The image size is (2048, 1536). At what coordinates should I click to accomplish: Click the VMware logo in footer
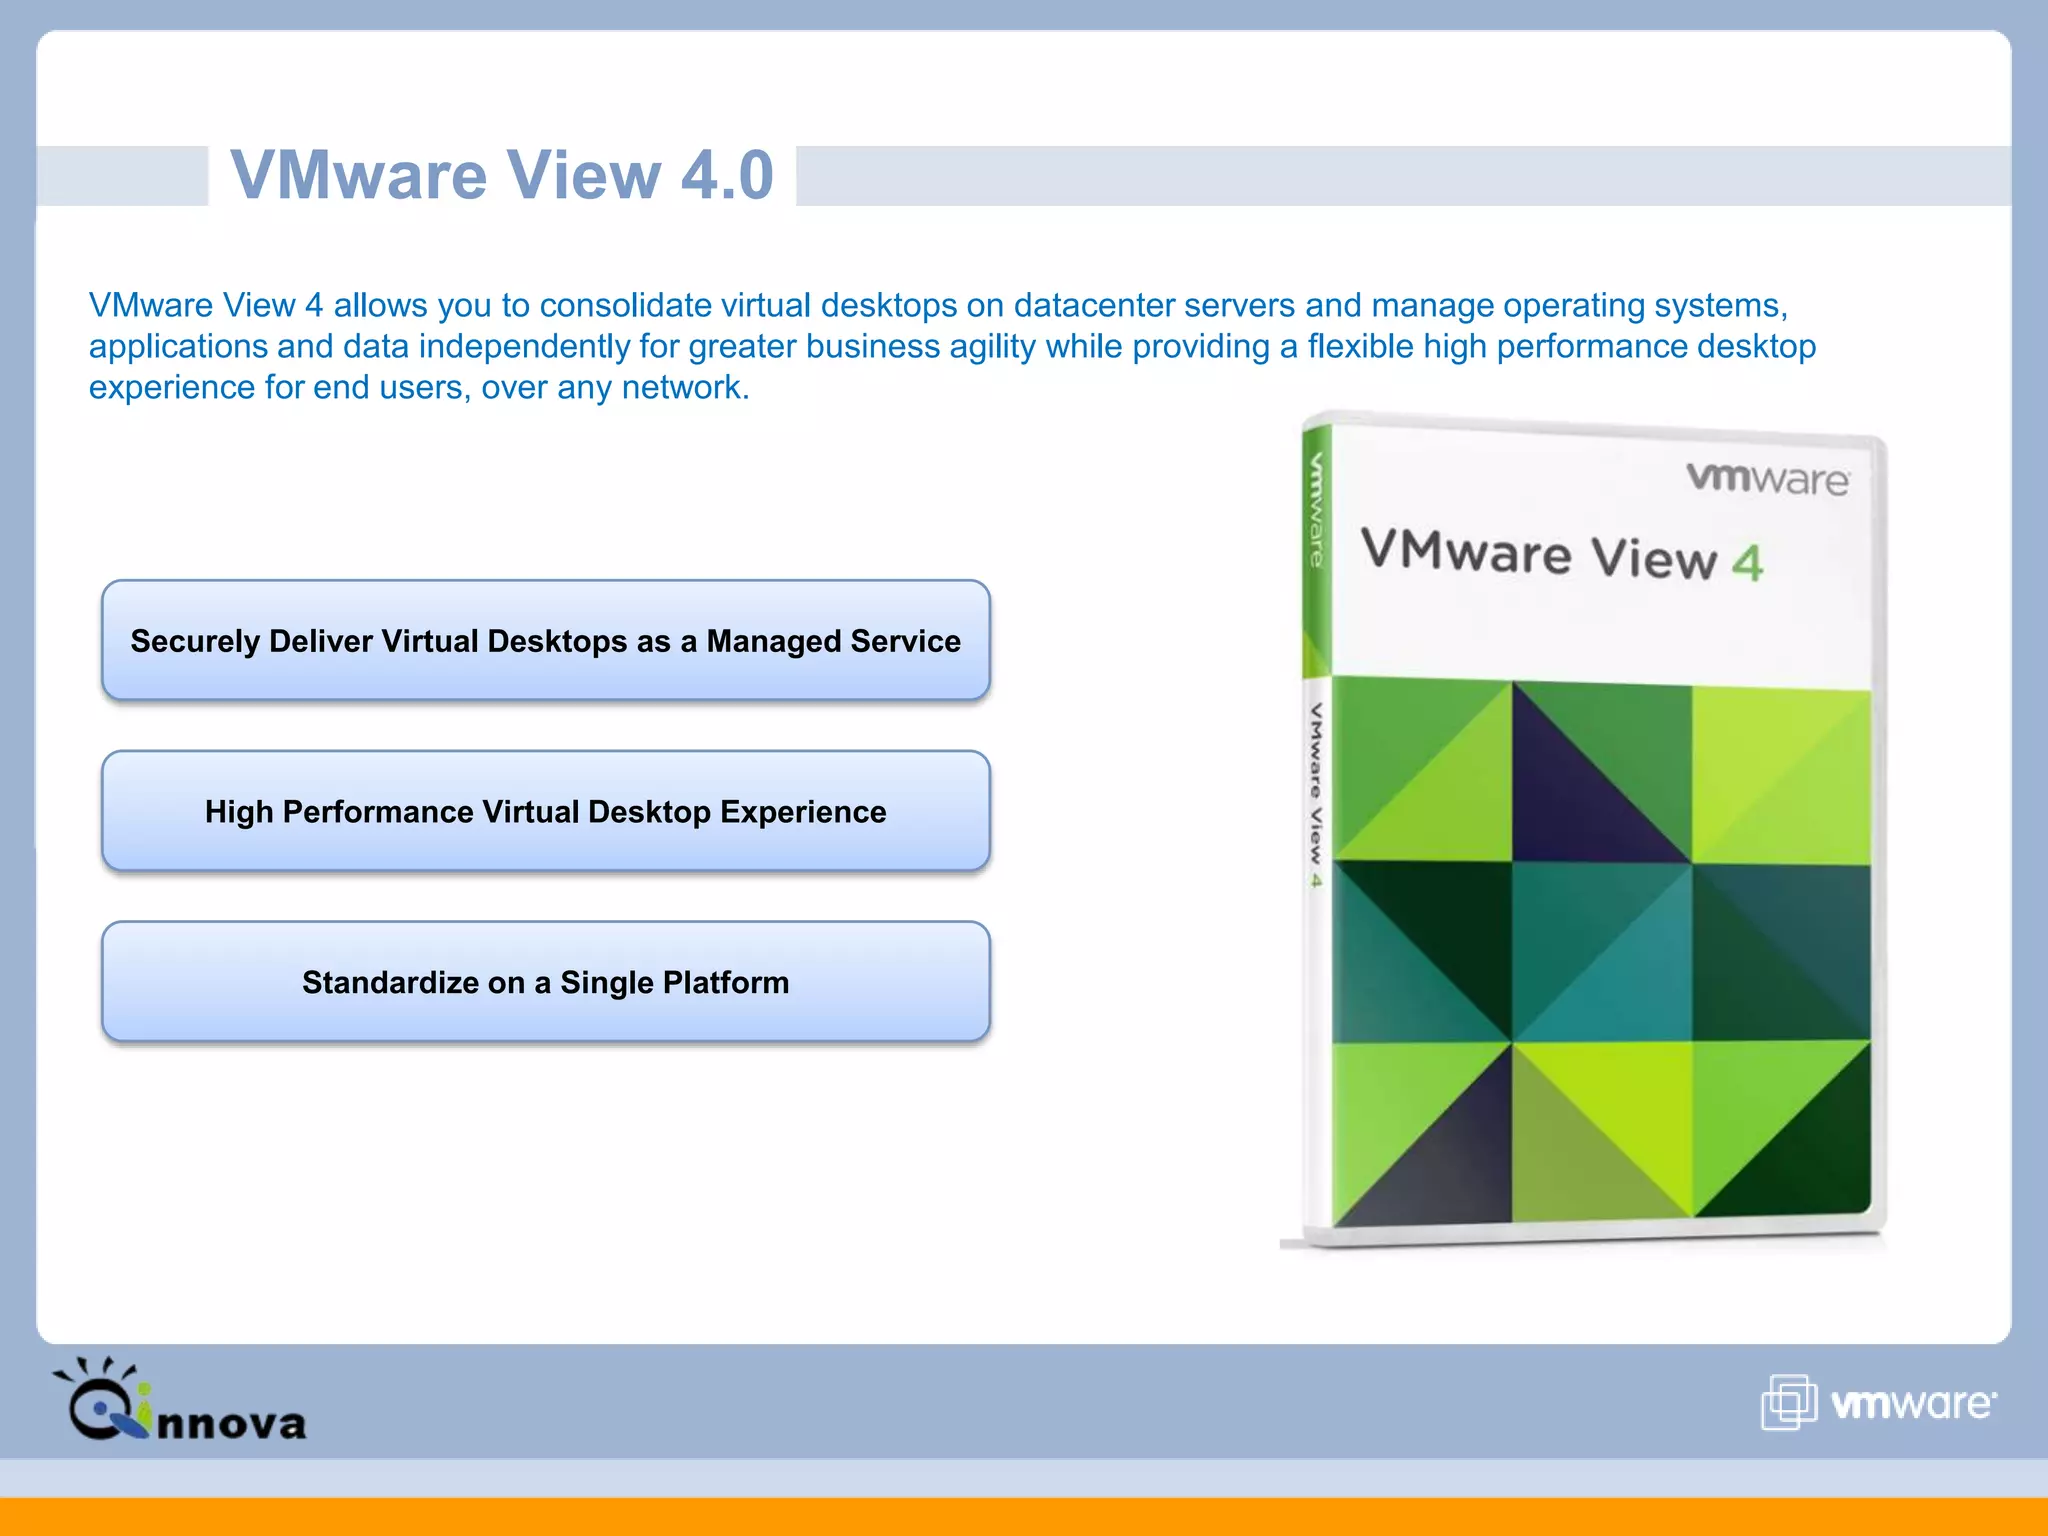[1879, 1402]
